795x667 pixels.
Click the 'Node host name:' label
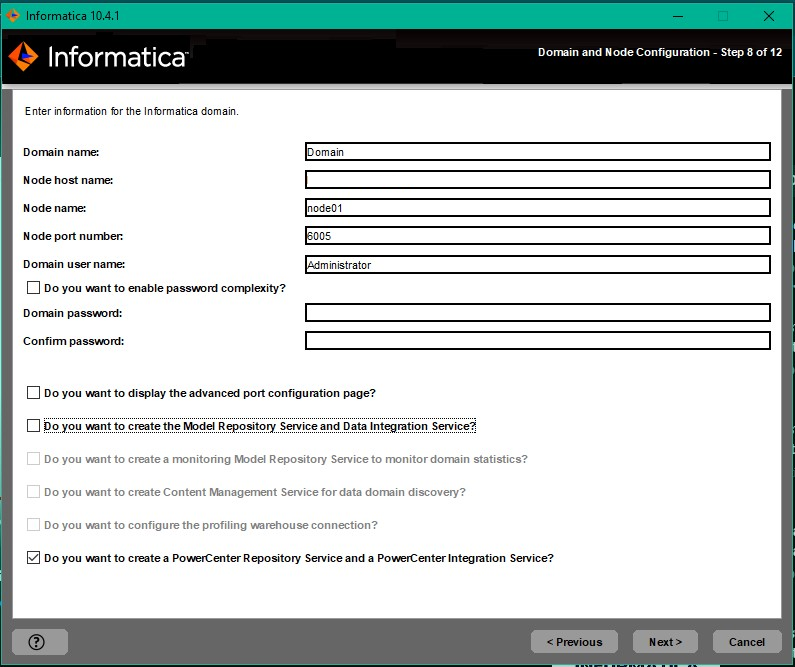point(68,180)
